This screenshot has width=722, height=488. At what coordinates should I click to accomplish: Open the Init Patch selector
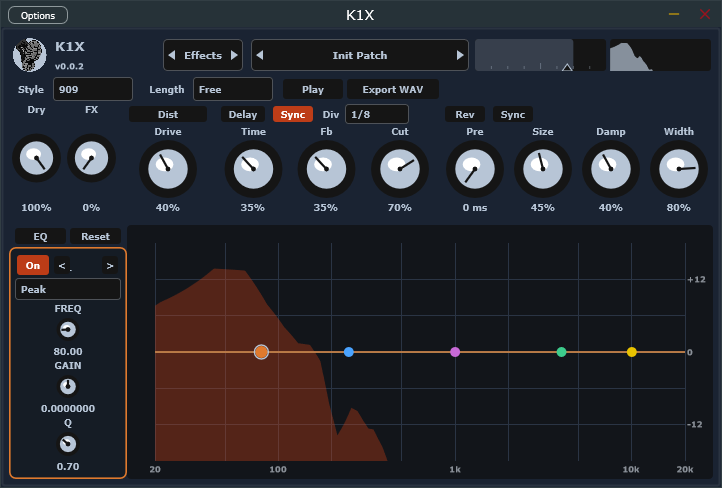click(360, 55)
